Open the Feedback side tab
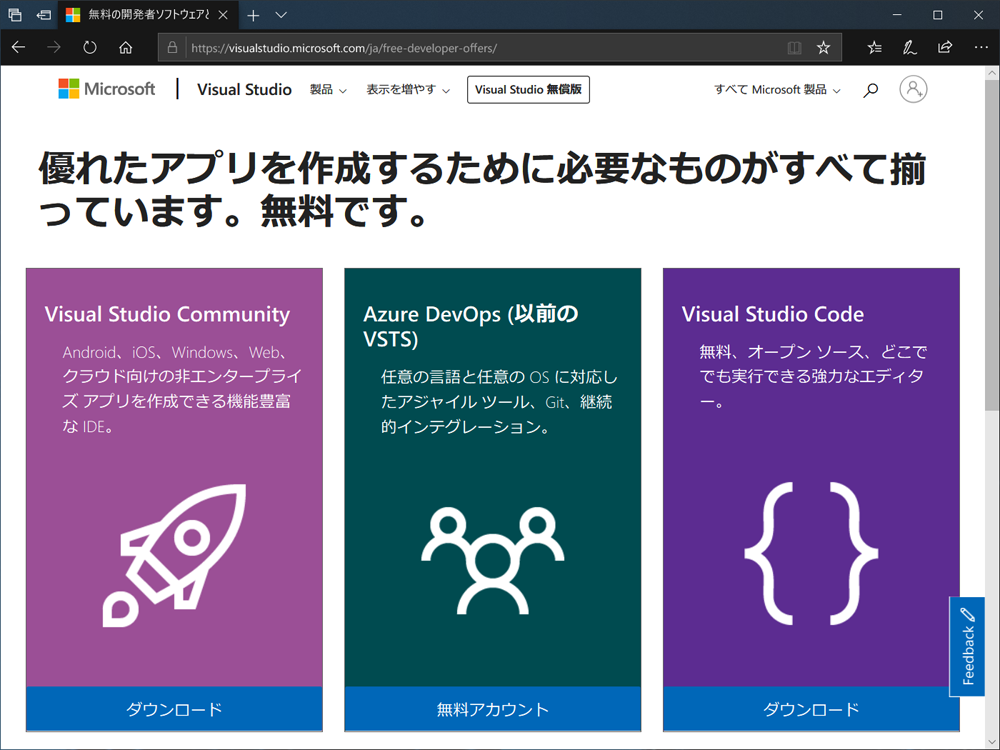The height and width of the screenshot is (750, 1000). [967, 647]
